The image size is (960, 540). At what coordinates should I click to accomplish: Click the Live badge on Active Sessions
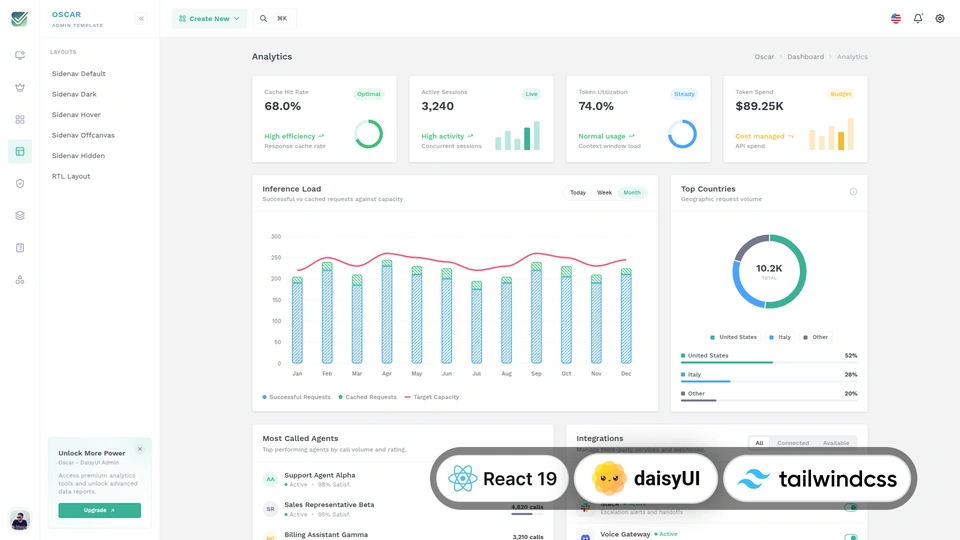click(531, 94)
